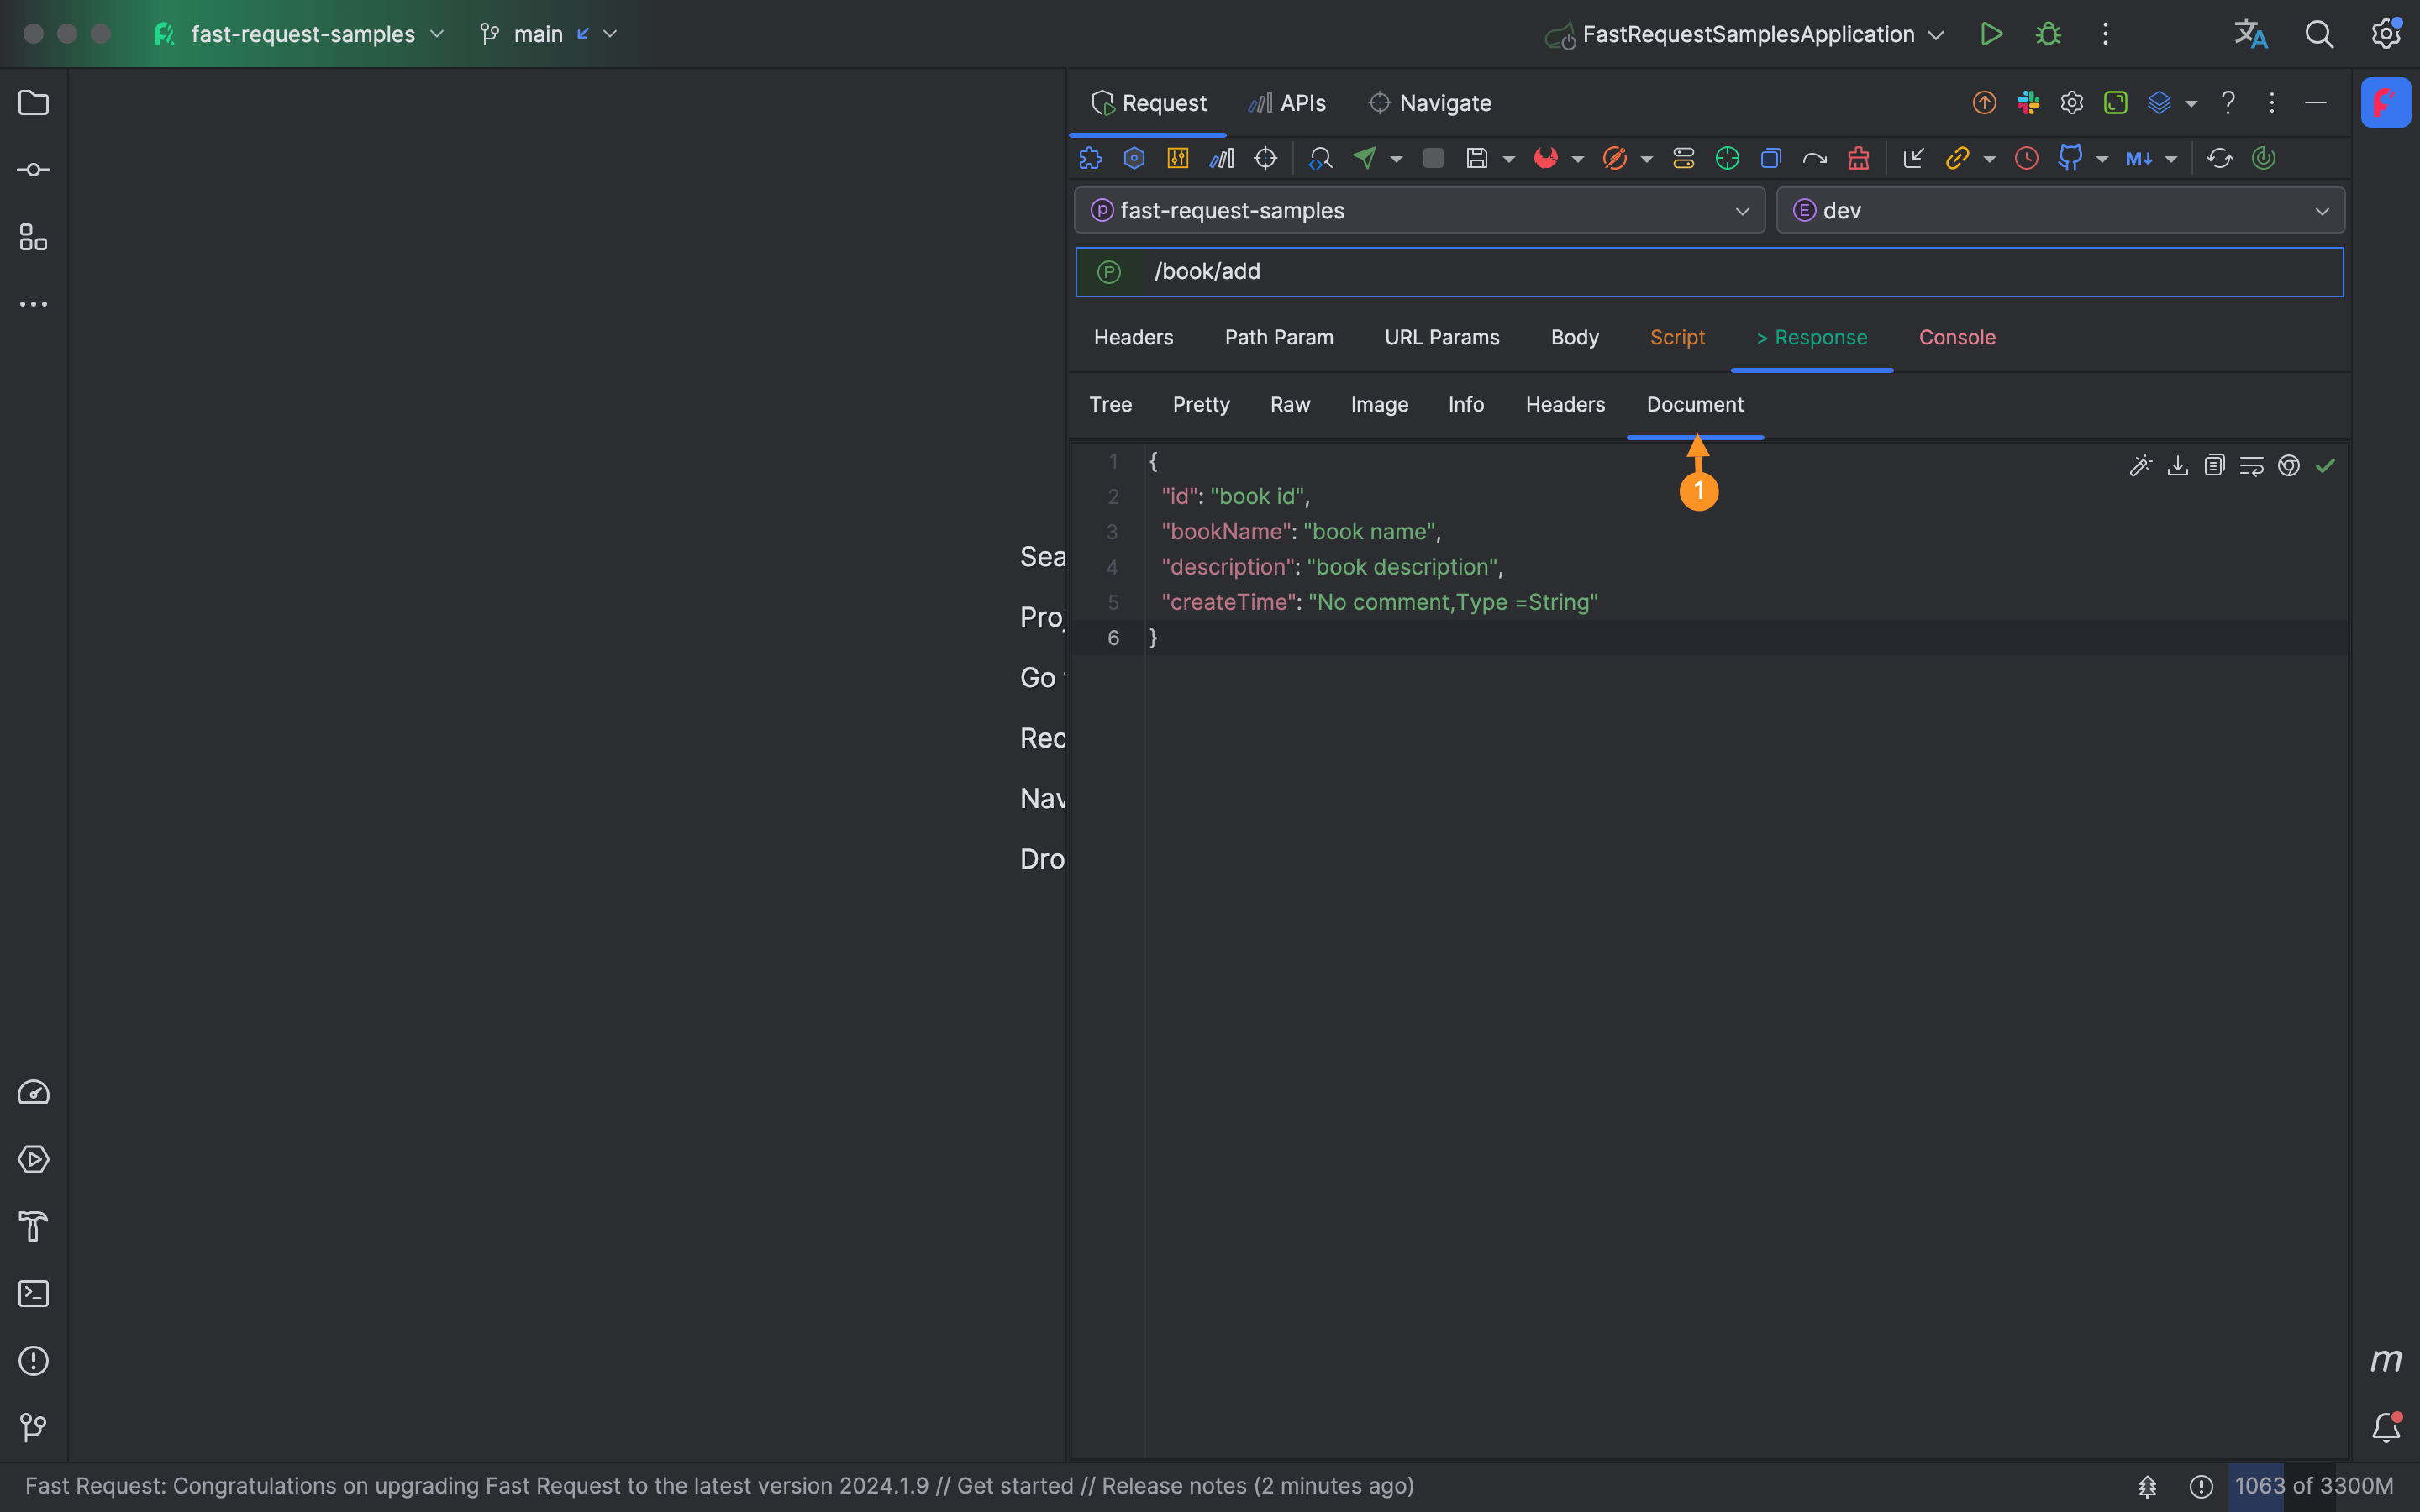The image size is (2420, 1512).
Task: Click the format/beautify icon in toolbar
Action: tap(2139, 467)
